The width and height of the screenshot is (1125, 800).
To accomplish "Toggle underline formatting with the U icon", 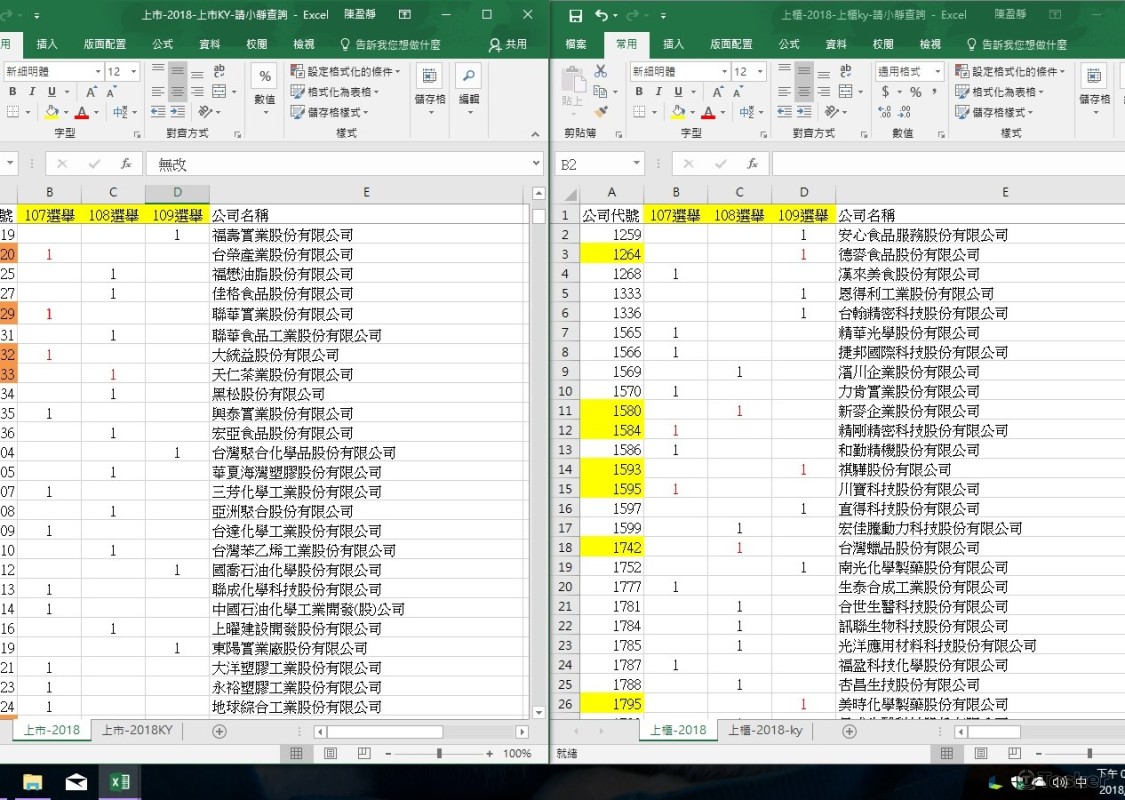I will click(676, 91).
